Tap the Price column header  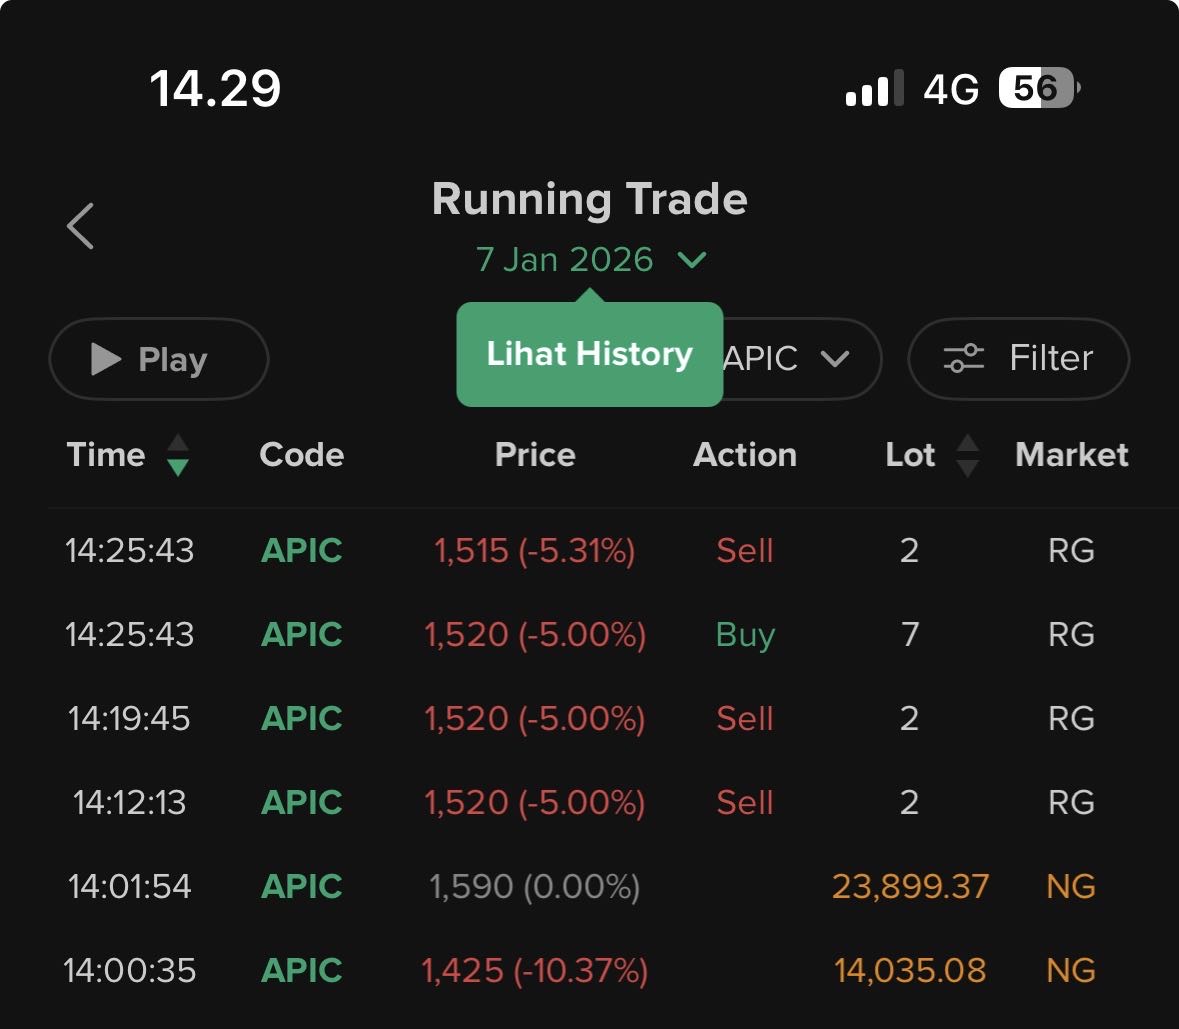pyautogui.click(x=535, y=455)
